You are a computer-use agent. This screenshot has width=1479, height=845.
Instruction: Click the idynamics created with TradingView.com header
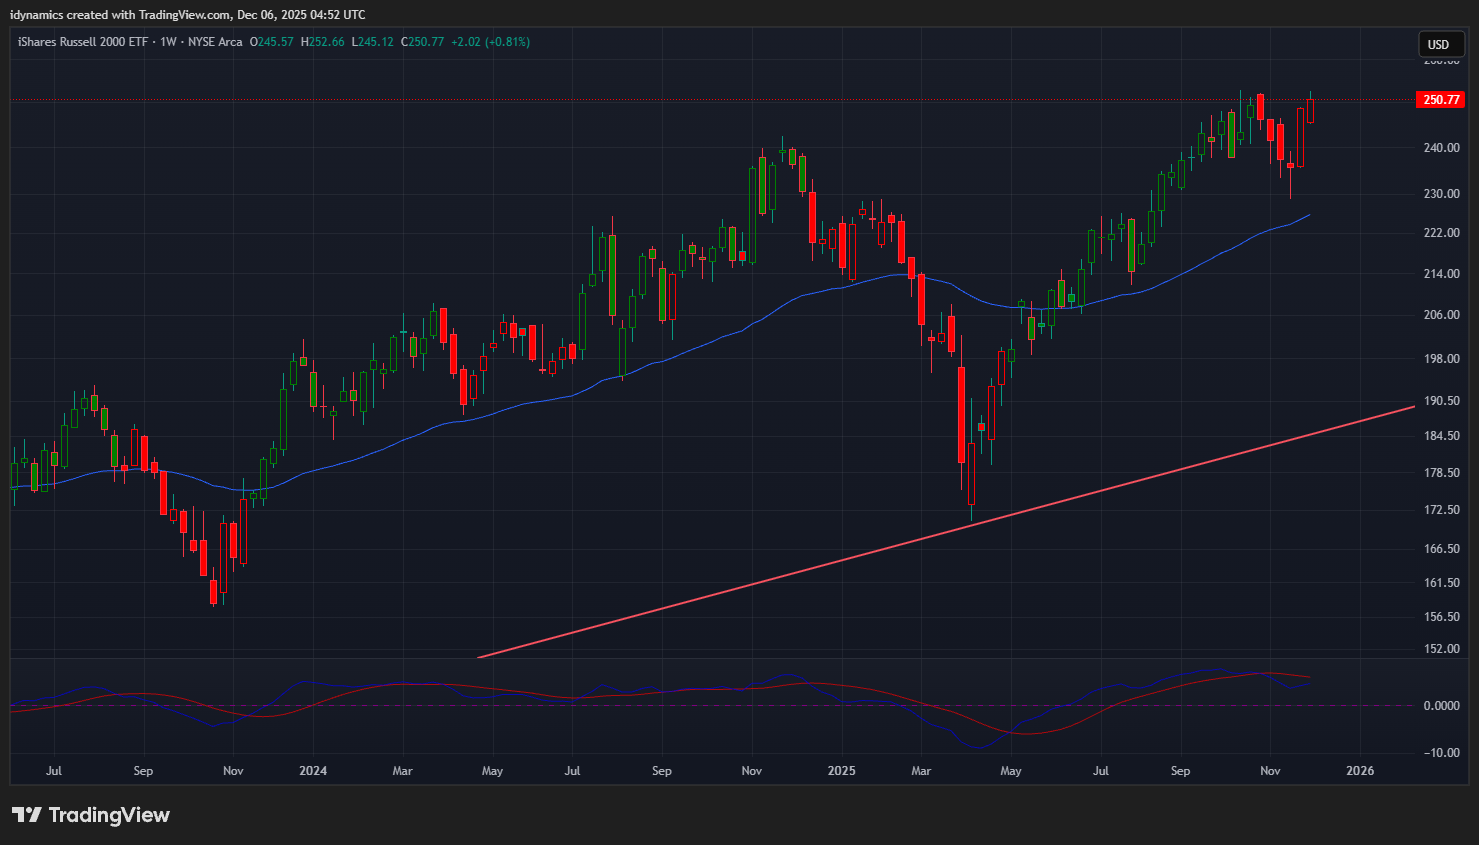pos(188,15)
